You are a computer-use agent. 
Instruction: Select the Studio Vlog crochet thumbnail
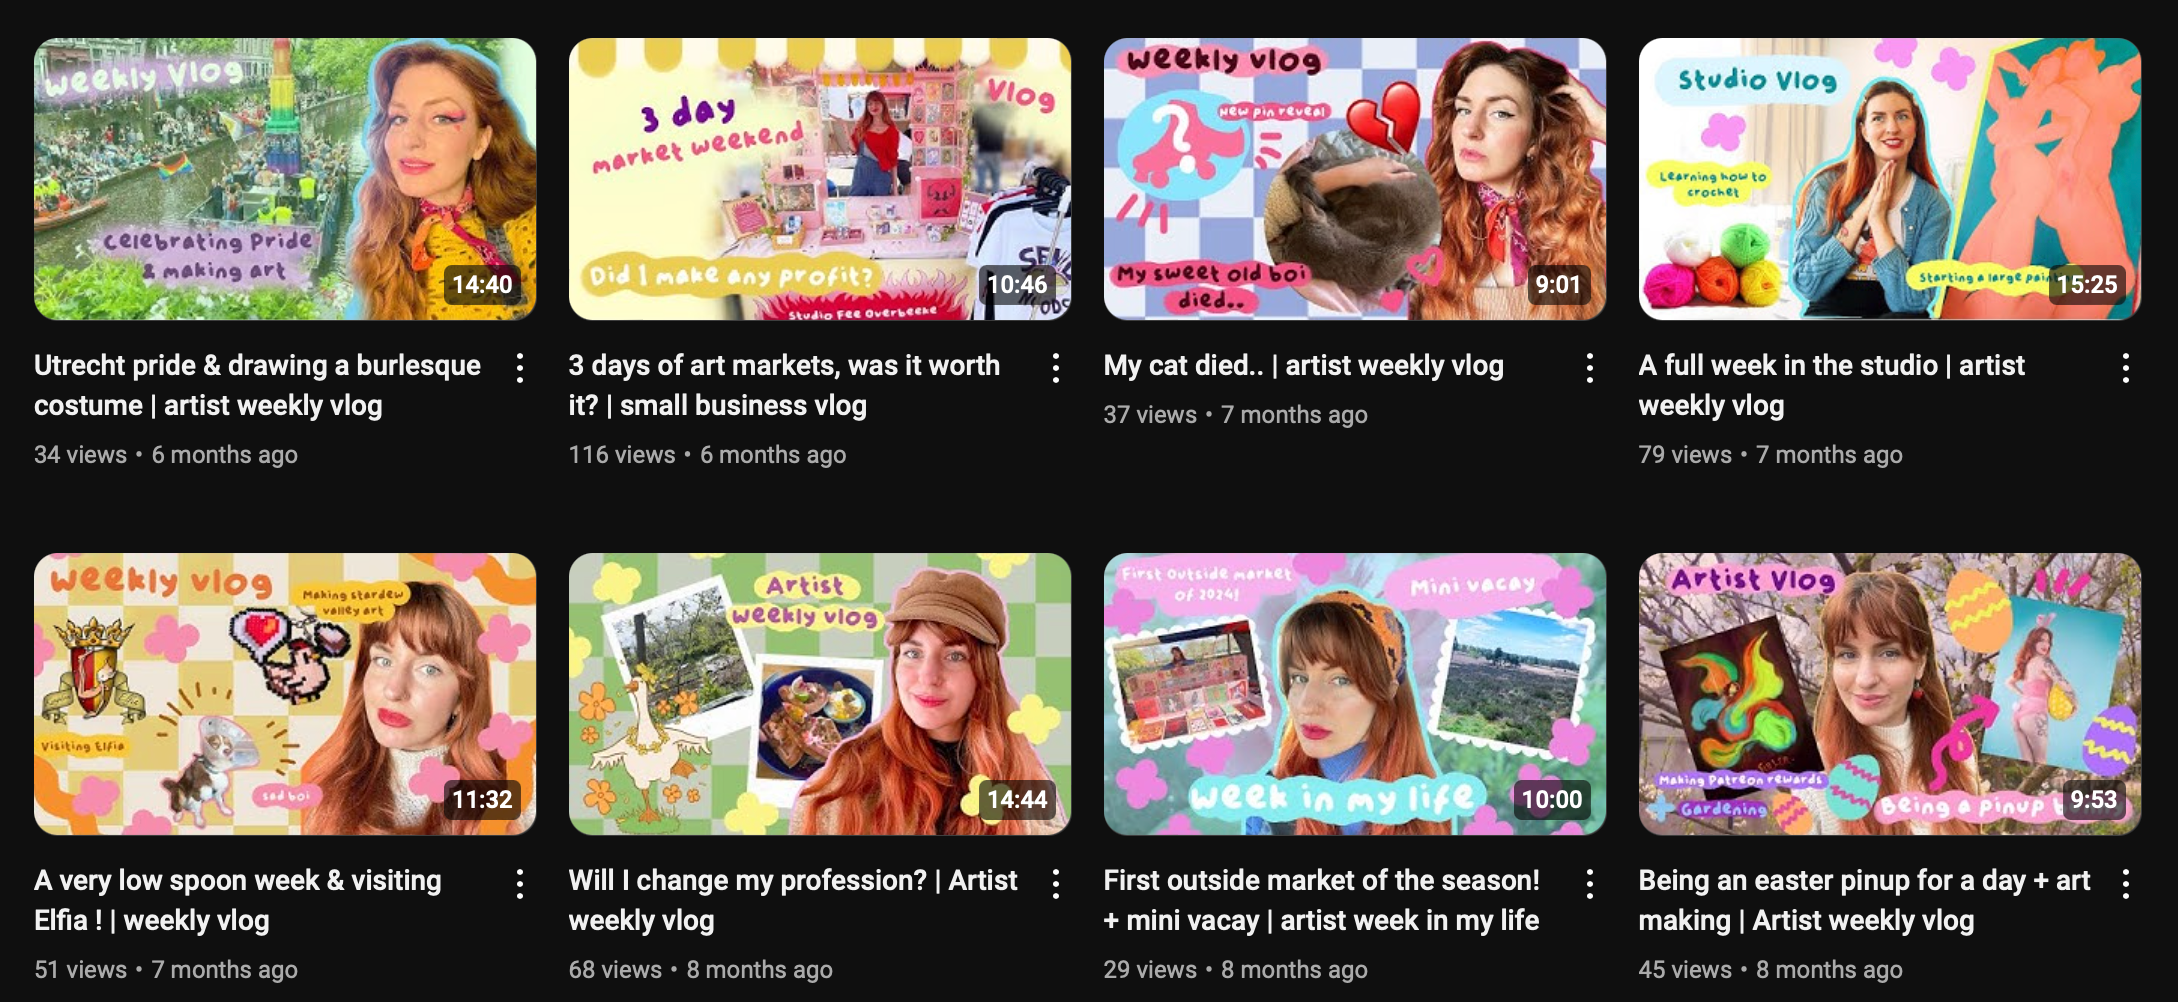1890,179
